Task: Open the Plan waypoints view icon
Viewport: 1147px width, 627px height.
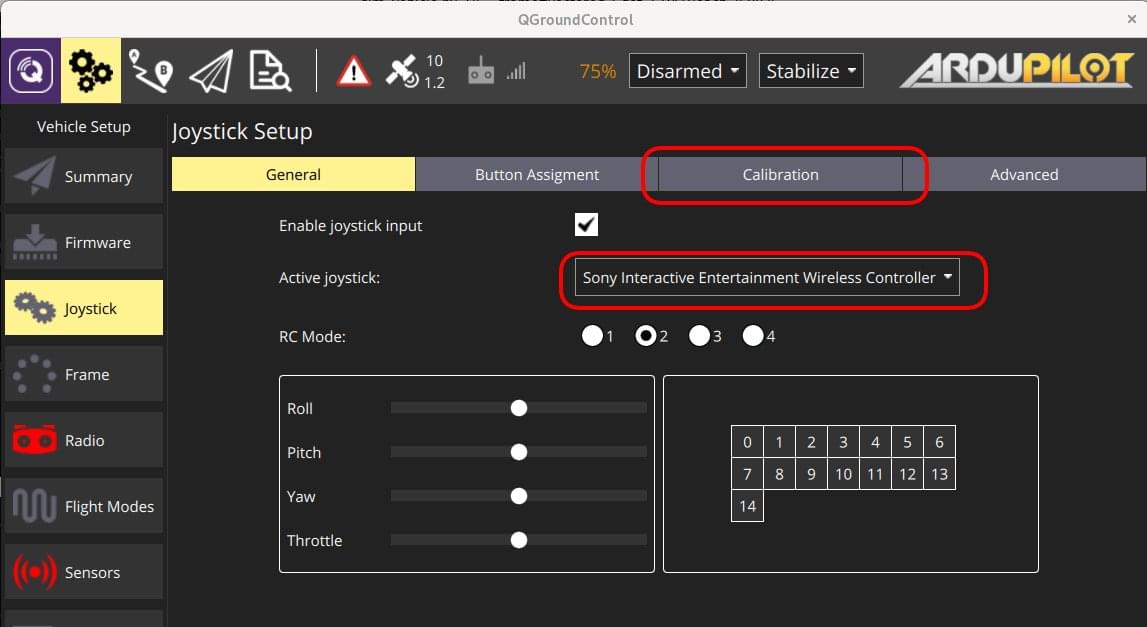Action: click(x=151, y=71)
